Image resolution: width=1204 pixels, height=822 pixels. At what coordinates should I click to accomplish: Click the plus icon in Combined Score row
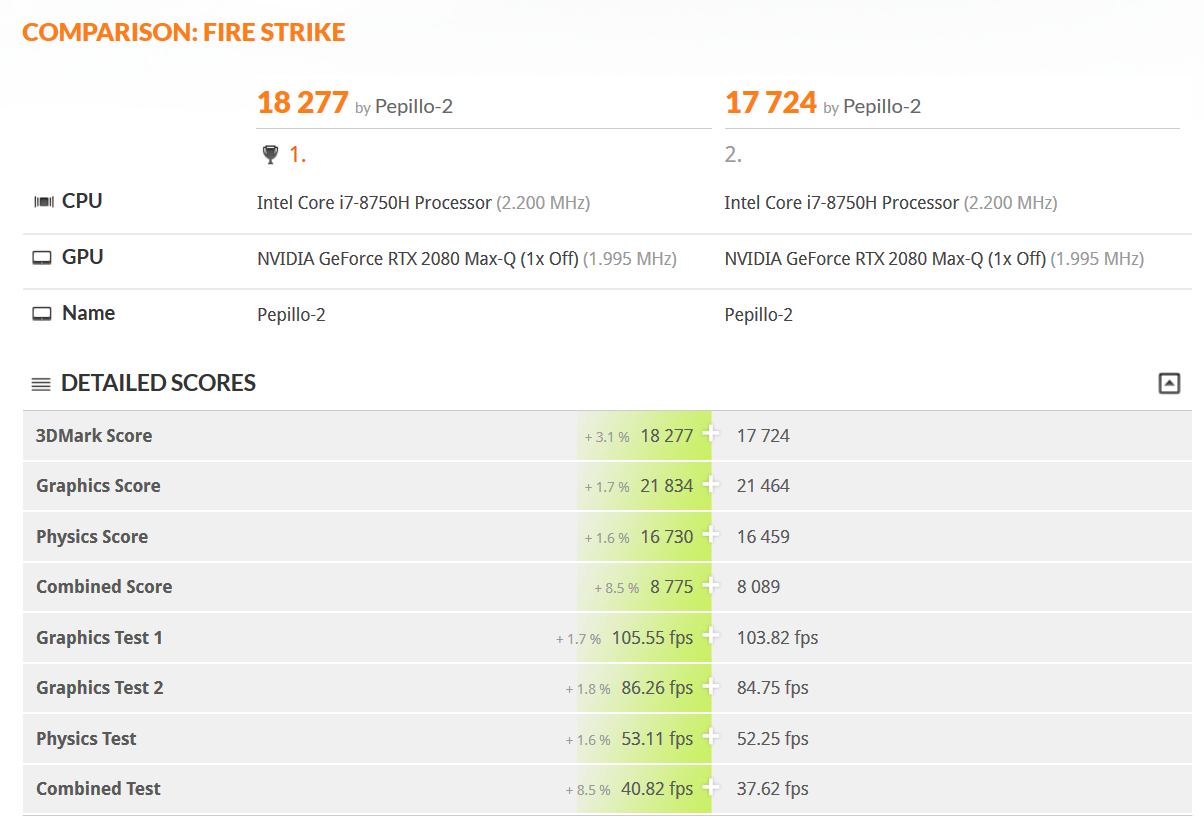(710, 585)
